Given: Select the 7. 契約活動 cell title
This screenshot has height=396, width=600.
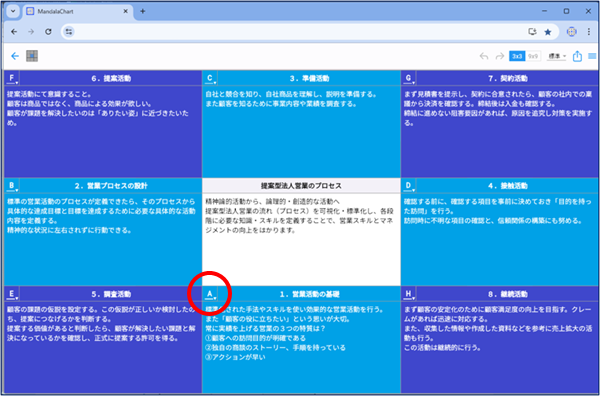Looking at the screenshot, I should 508,78.
